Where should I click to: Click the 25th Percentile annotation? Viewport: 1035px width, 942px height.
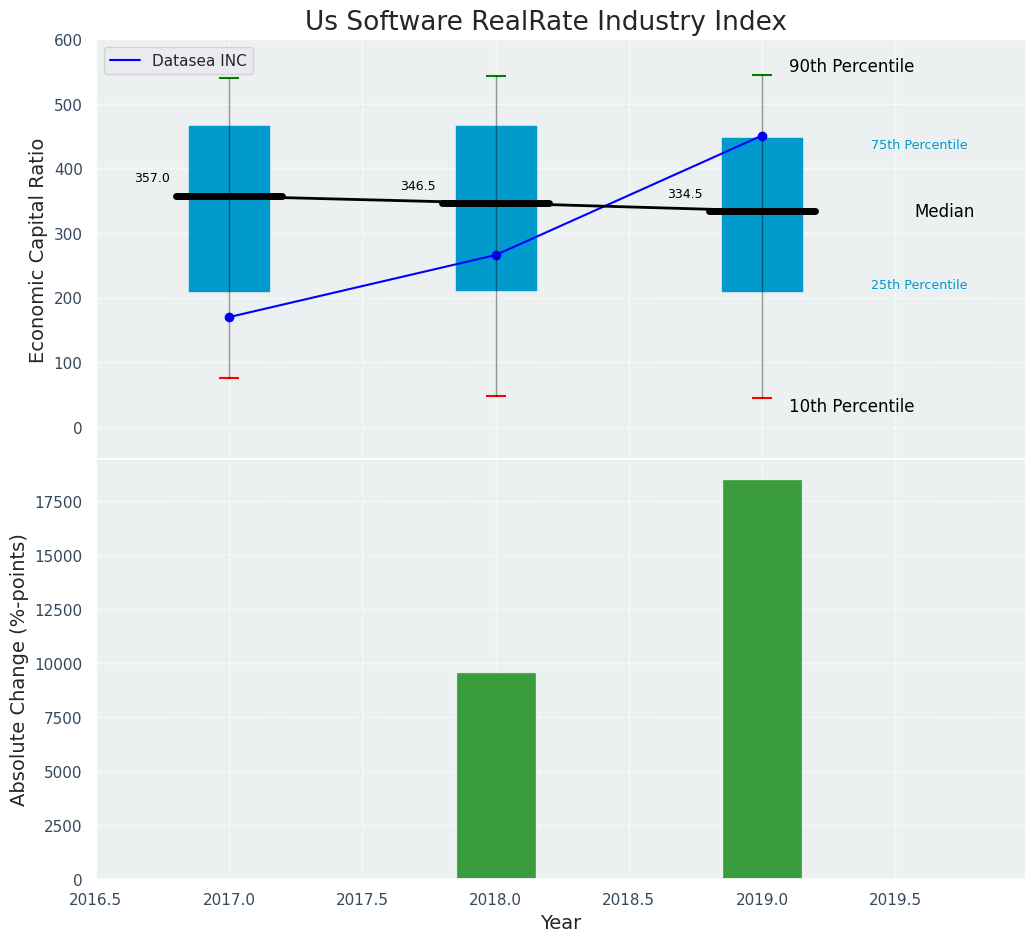click(x=919, y=285)
